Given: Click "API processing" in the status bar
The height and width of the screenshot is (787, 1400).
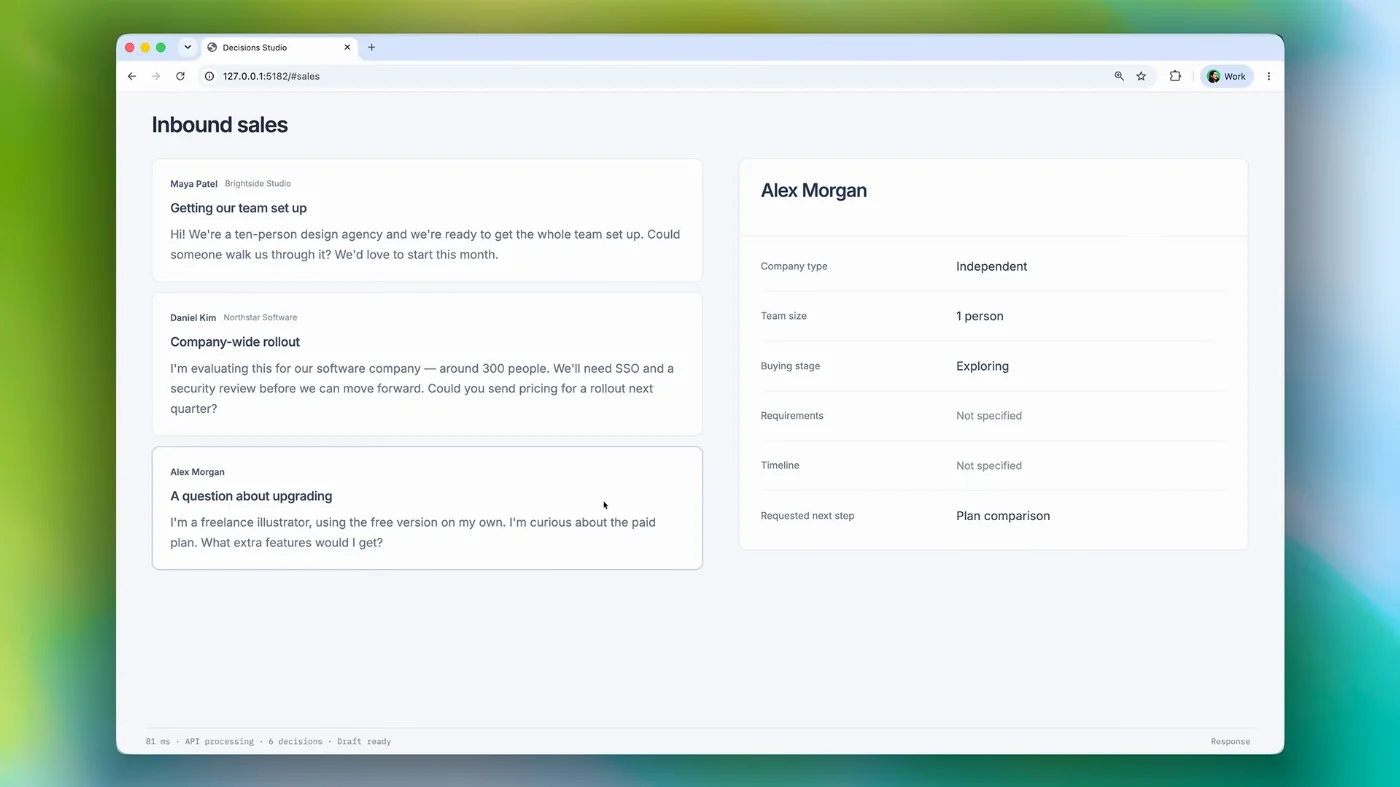Looking at the screenshot, I should point(219,742).
